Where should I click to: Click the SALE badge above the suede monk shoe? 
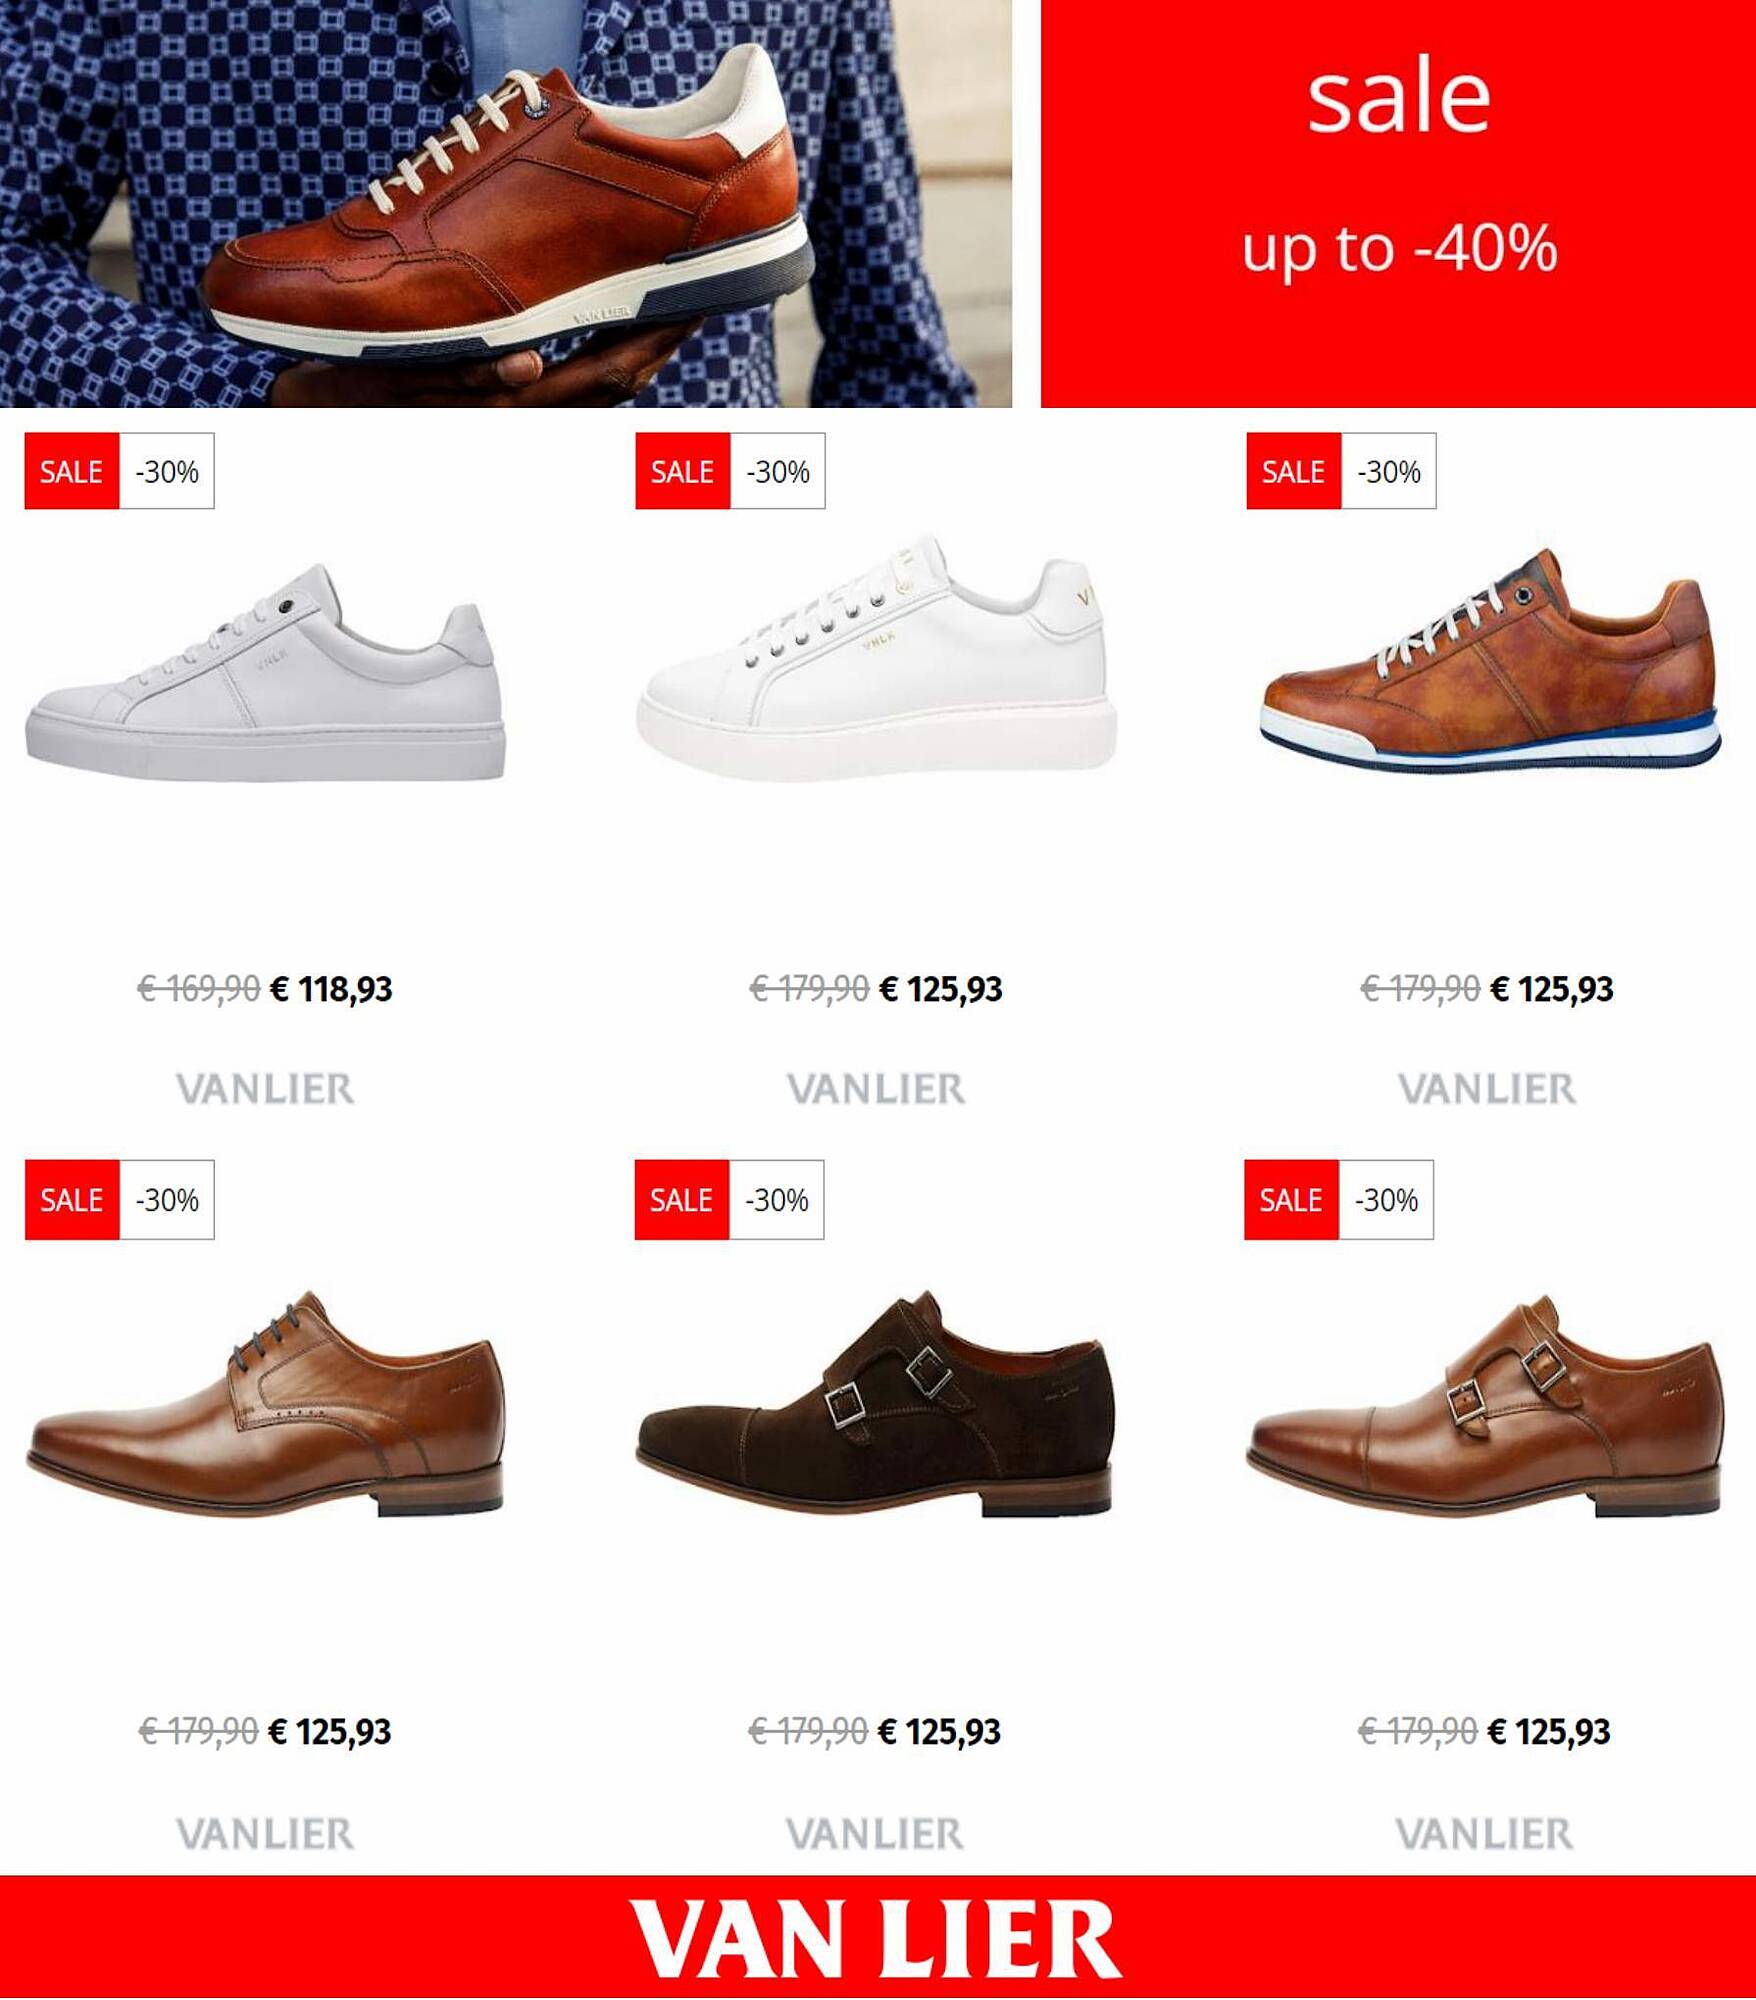point(682,1200)
